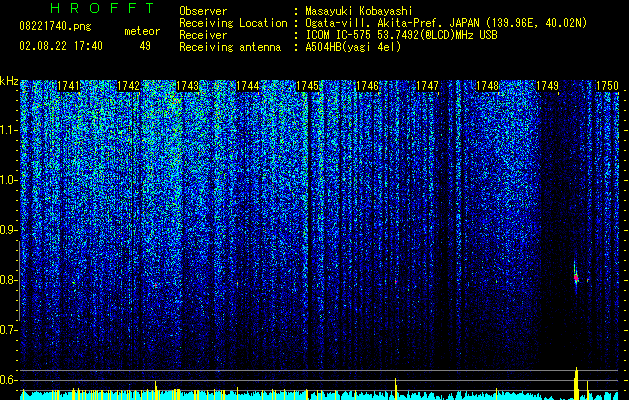Click the 0.7 kHz axis label
This screenshot has width=629, height=400.
click(x=9, y=330)
